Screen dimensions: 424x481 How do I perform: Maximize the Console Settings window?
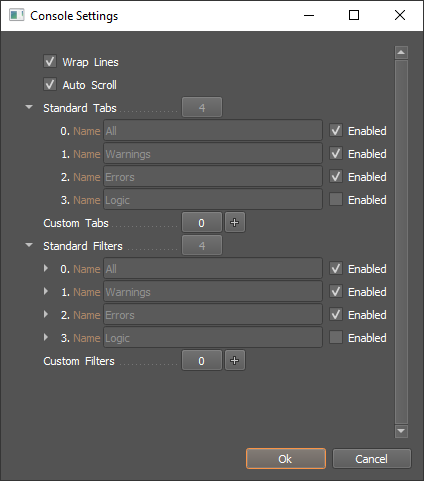354,15
